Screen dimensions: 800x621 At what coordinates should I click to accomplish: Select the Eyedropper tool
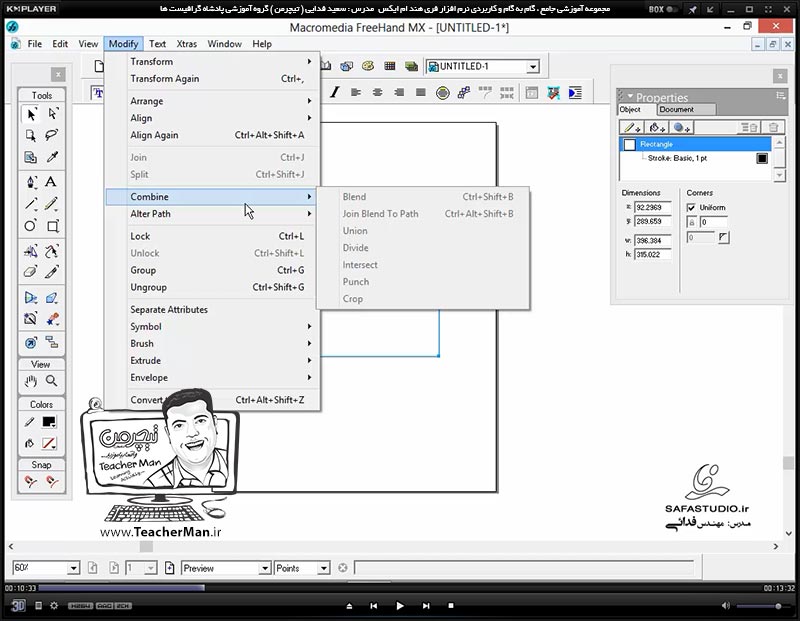click(52, 157)
